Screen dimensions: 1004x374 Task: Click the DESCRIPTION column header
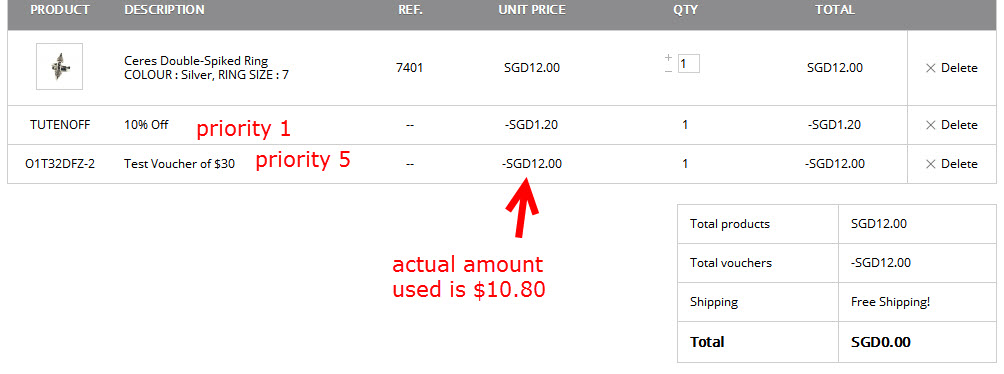(x=165, y=10)
